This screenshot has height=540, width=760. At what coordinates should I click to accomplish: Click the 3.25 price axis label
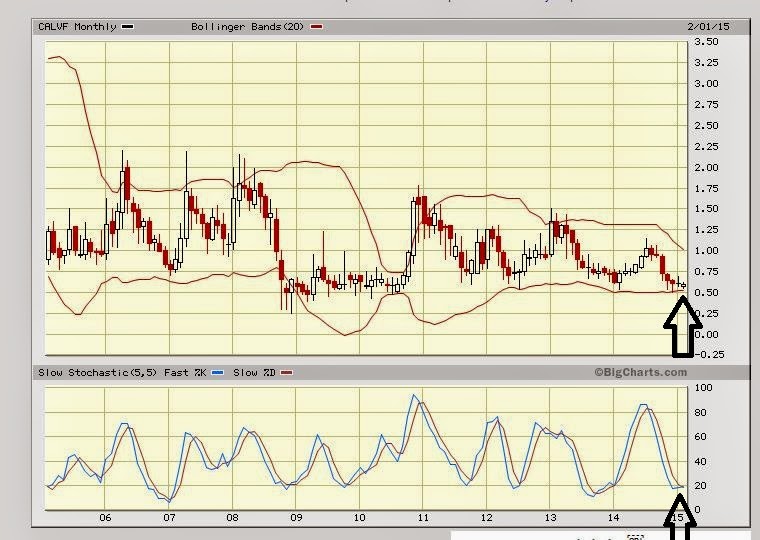click(x=706, y=63)
